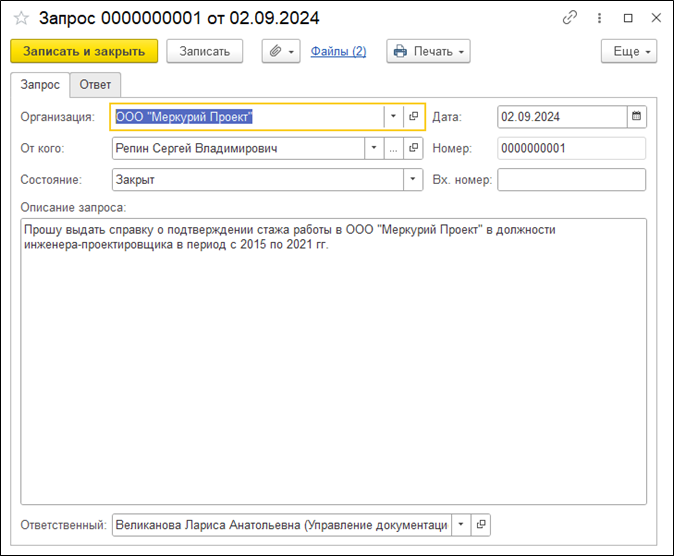Open the kebab menu in title bar
674x556 pixels.
click(600, 18)
